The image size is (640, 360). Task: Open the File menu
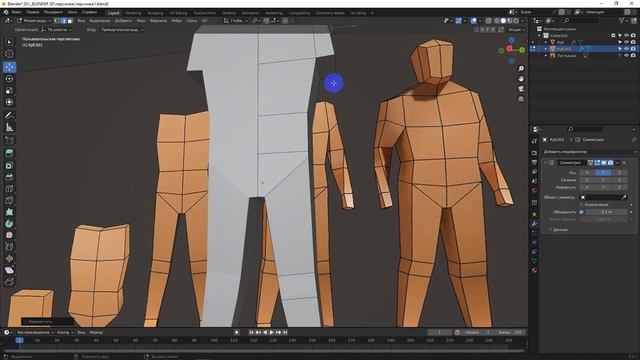[x=17, y=12]
